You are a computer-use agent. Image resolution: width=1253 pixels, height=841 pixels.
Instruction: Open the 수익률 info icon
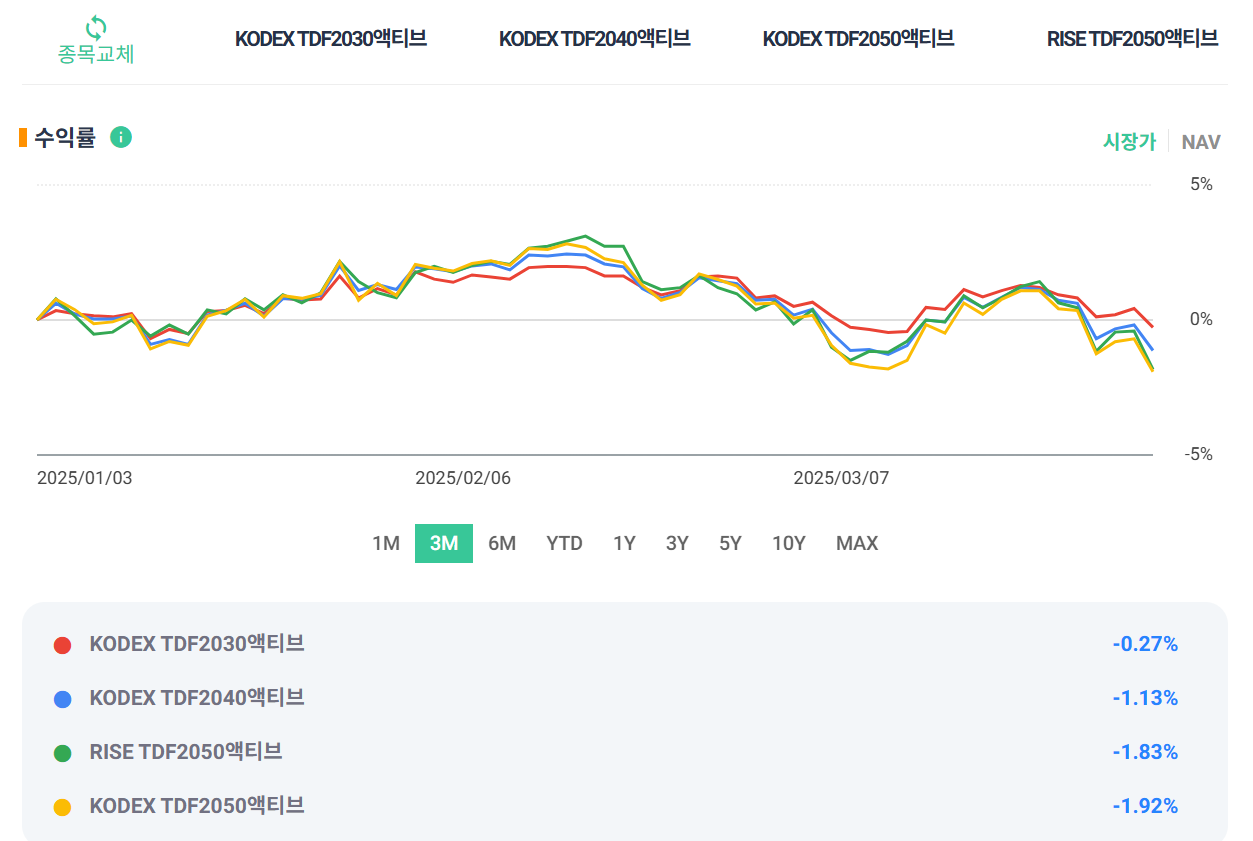click(x=121, y=137)
